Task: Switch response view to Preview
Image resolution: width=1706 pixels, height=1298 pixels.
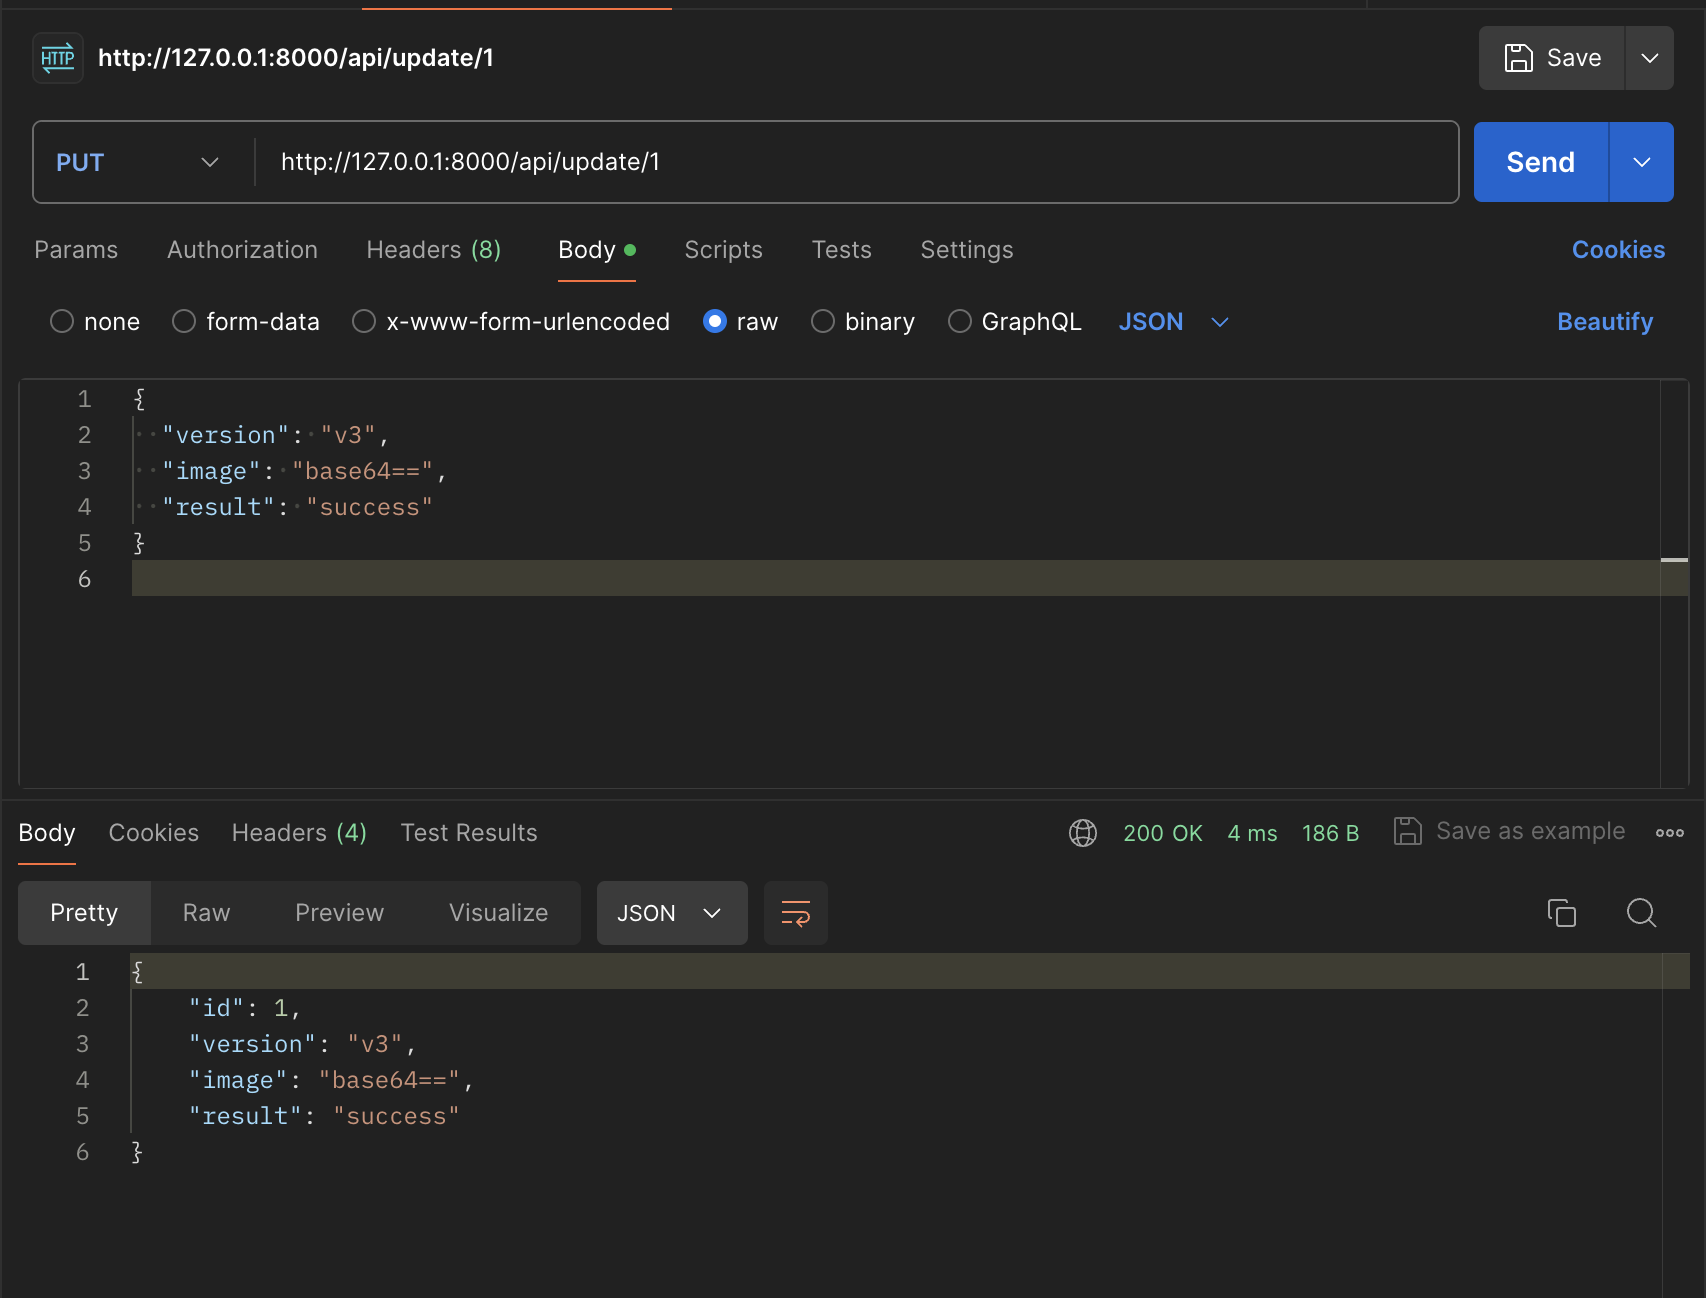Action: (x=339, y=913)
